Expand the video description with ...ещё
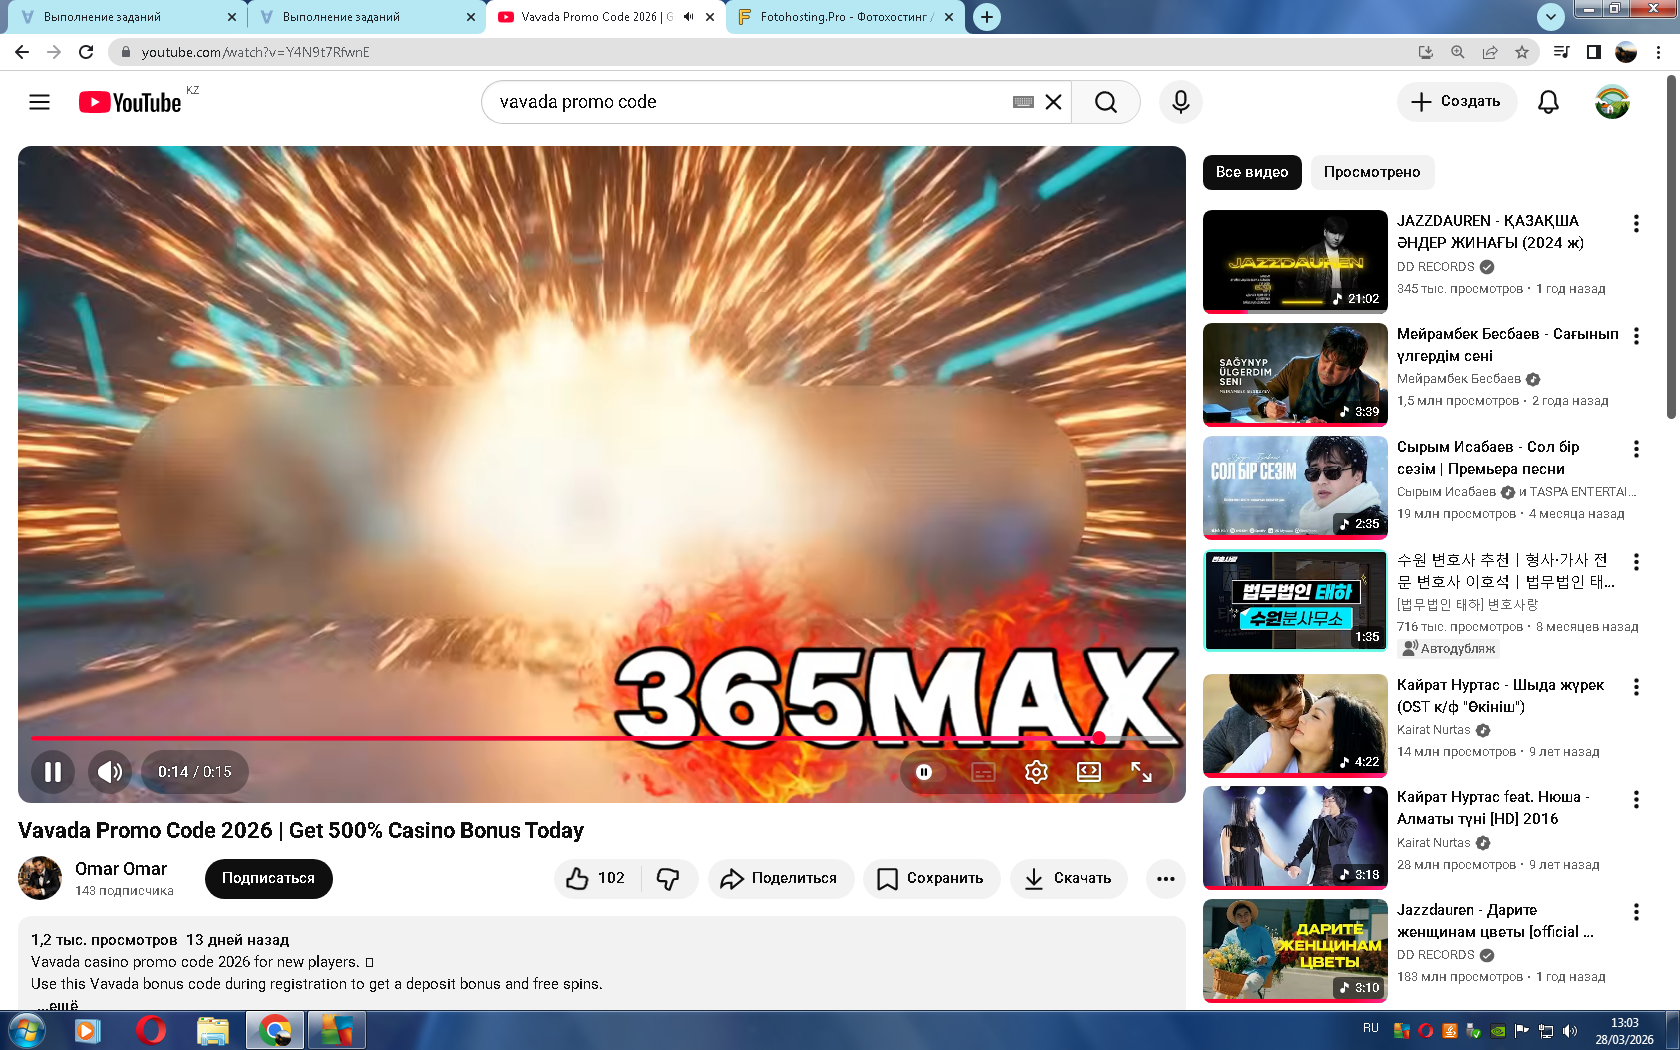 tap(58, 1004)
